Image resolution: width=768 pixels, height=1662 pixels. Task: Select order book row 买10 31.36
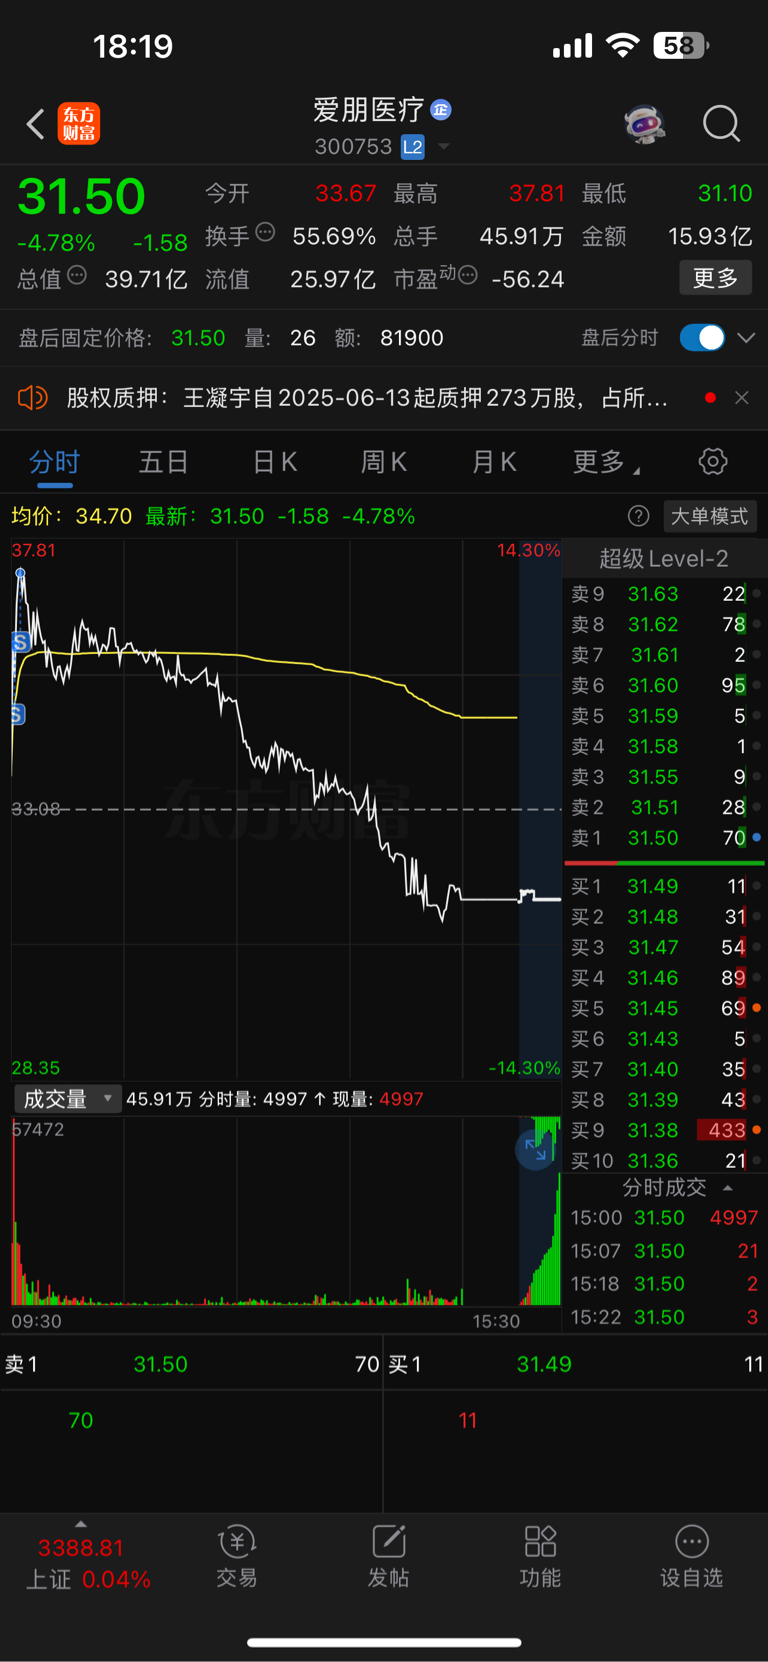[664, 1160]
